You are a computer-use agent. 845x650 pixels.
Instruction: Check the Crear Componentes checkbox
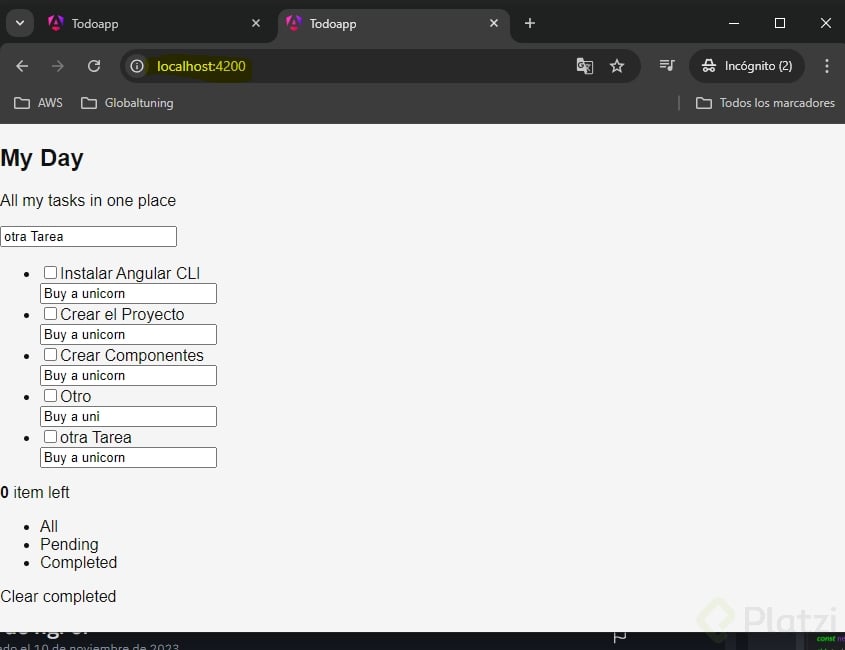50,354
